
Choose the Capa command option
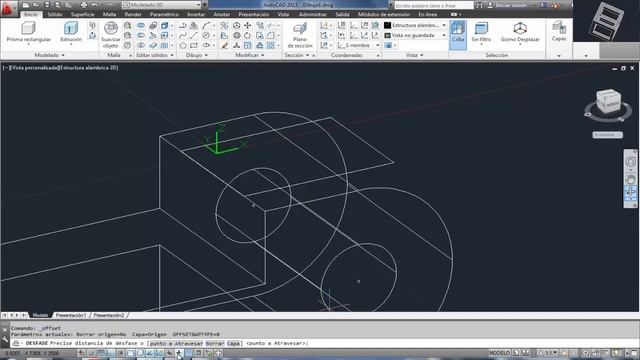click(x=233, y=343)
